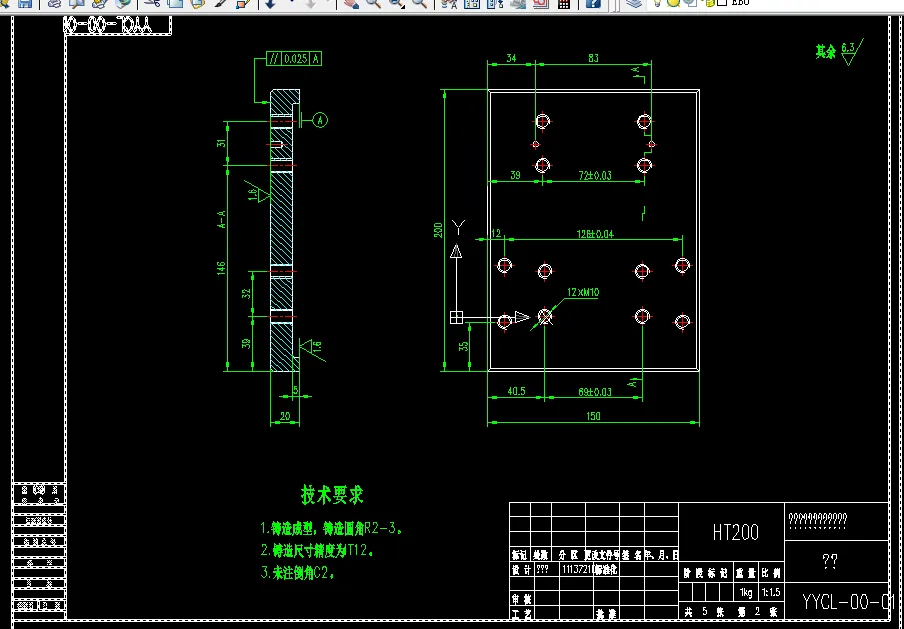
Task: Select the '146' dimension in section view
Action: point(222,269)
